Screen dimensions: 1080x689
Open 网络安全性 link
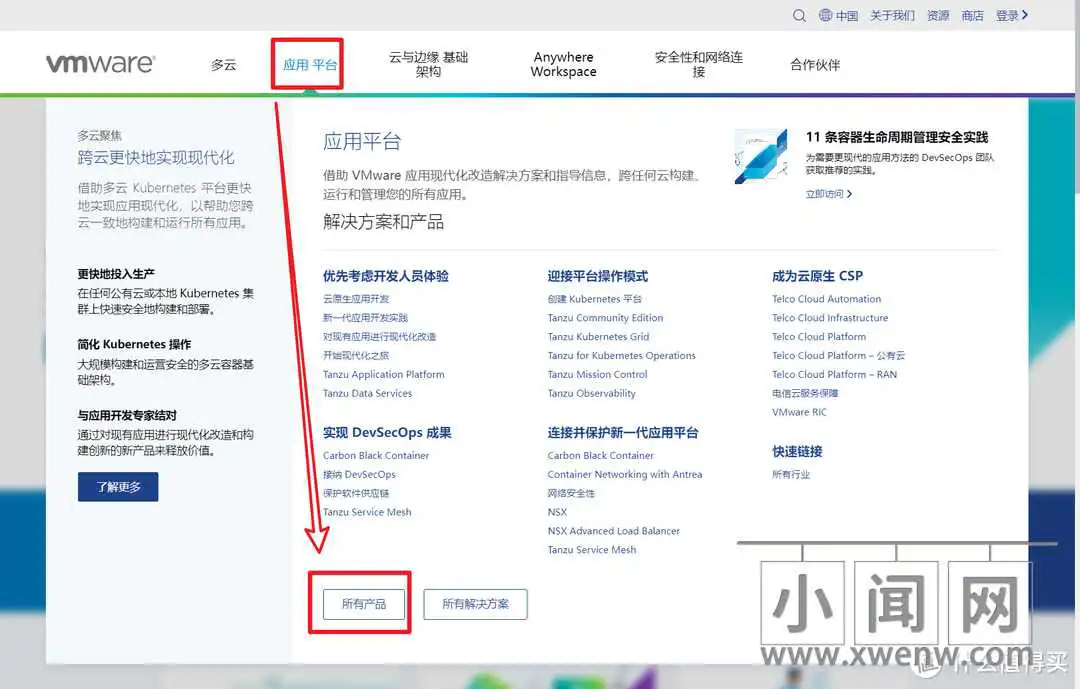[x=571, y=493]
